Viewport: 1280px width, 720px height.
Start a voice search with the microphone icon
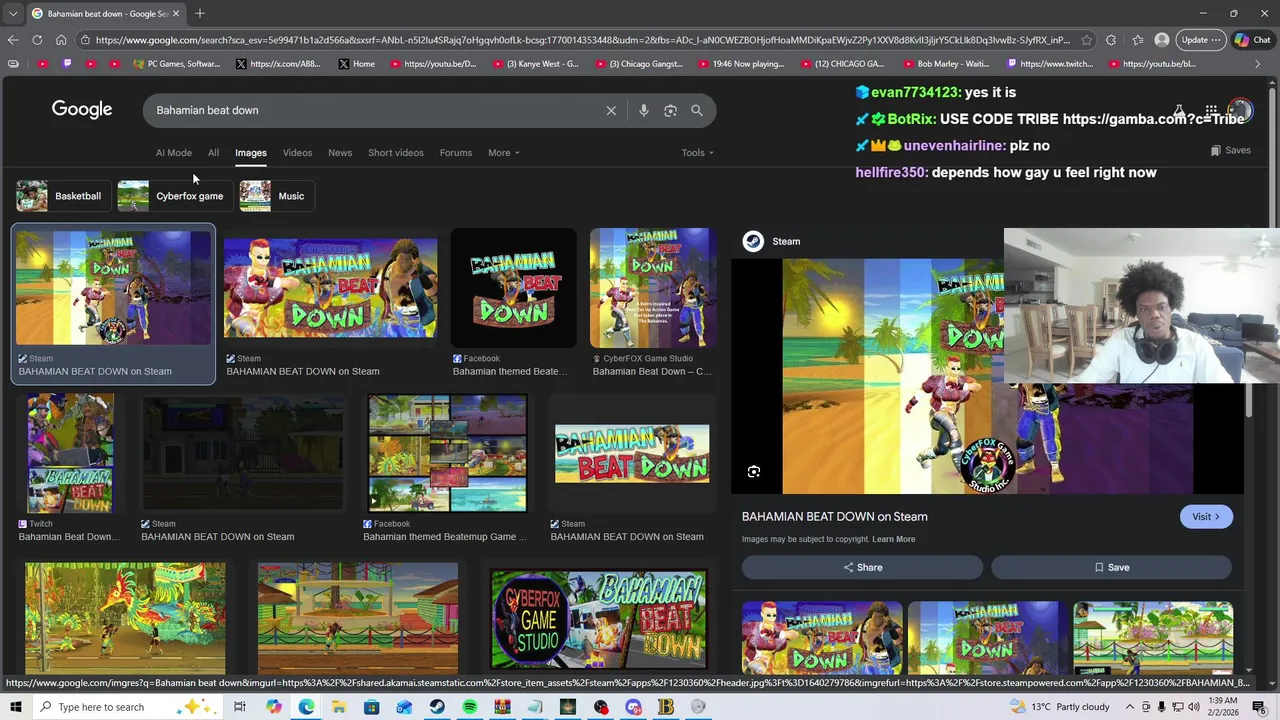point(644,110)
